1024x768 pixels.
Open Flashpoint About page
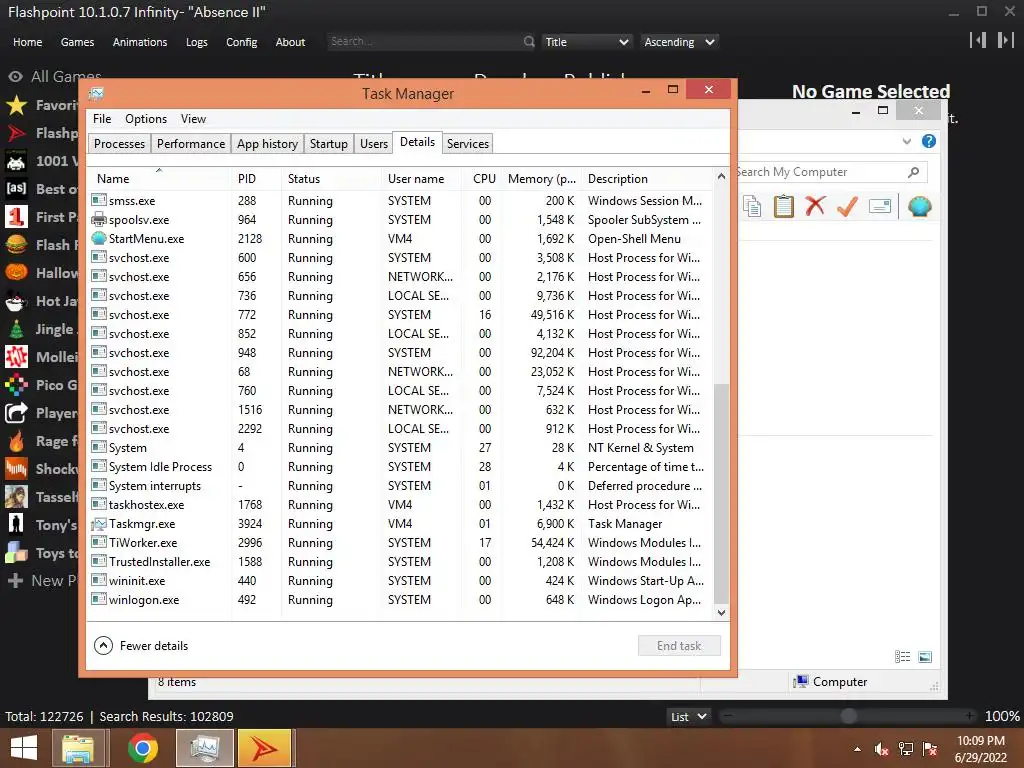290,42
